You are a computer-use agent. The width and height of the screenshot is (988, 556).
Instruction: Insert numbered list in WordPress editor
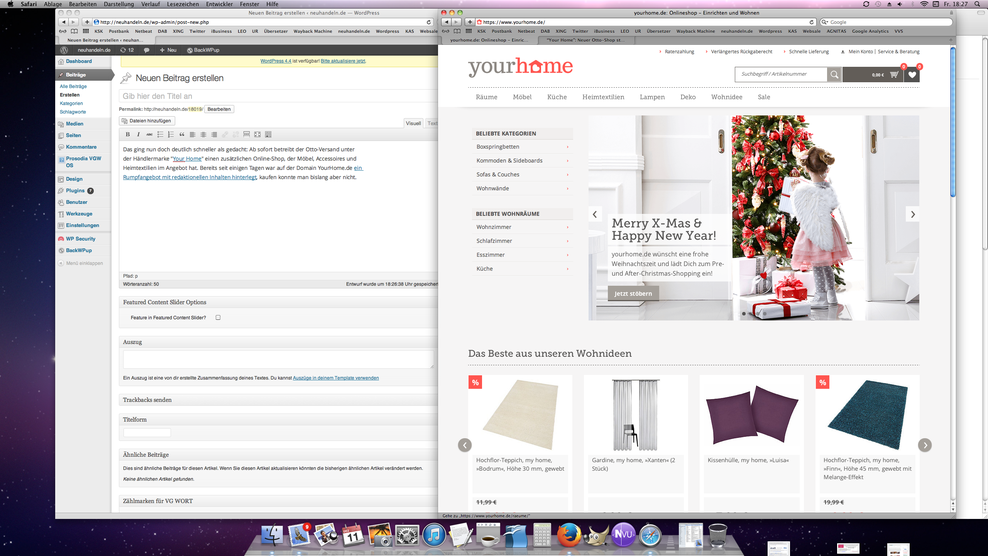click(x=171, y=134)
